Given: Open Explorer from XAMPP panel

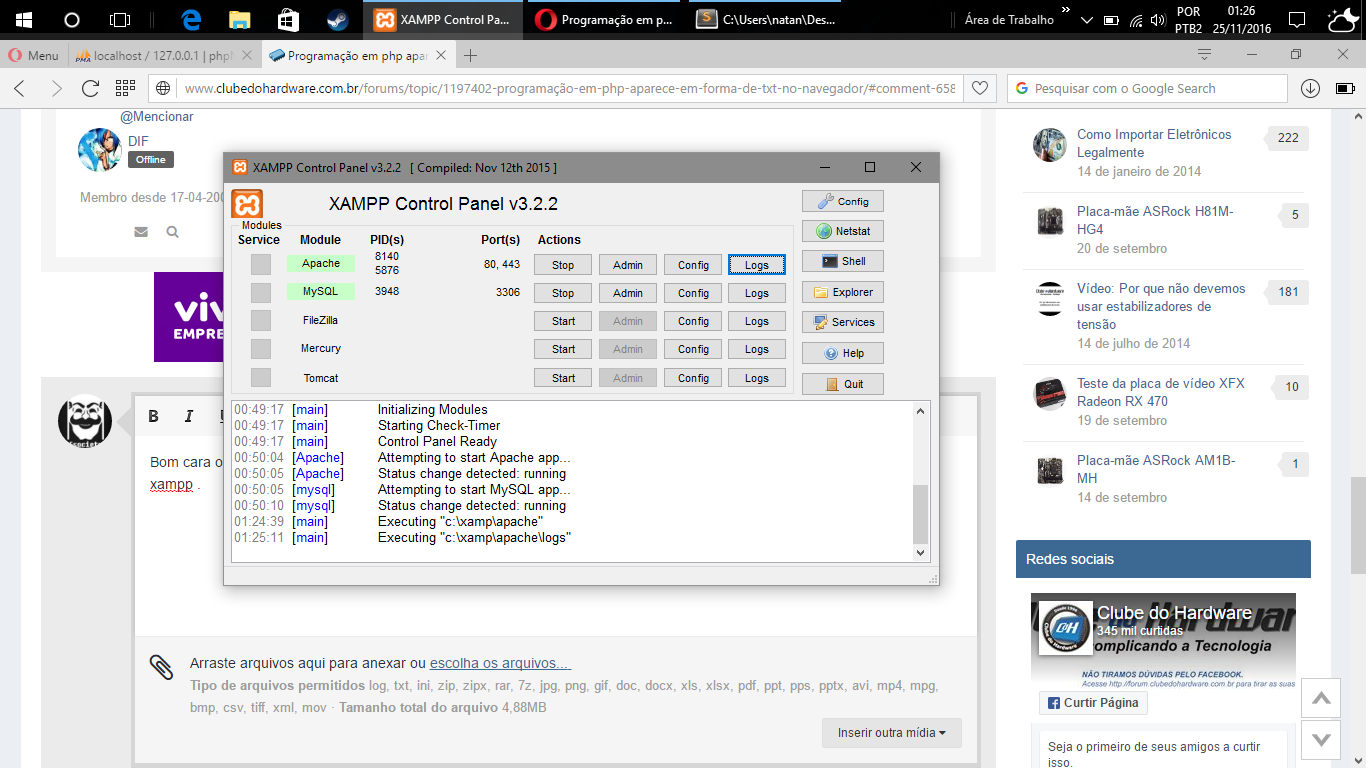Looking at the screenshot, I should pos(843,292).
